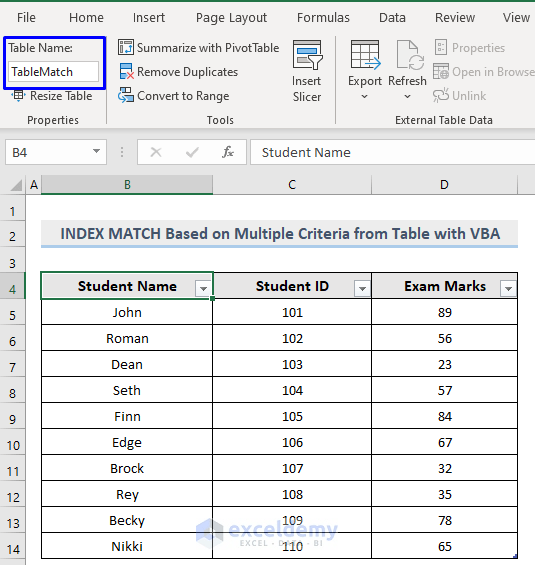Click the cell containing Finn
This screenshot has width=535, height=565.
point(127,416)
